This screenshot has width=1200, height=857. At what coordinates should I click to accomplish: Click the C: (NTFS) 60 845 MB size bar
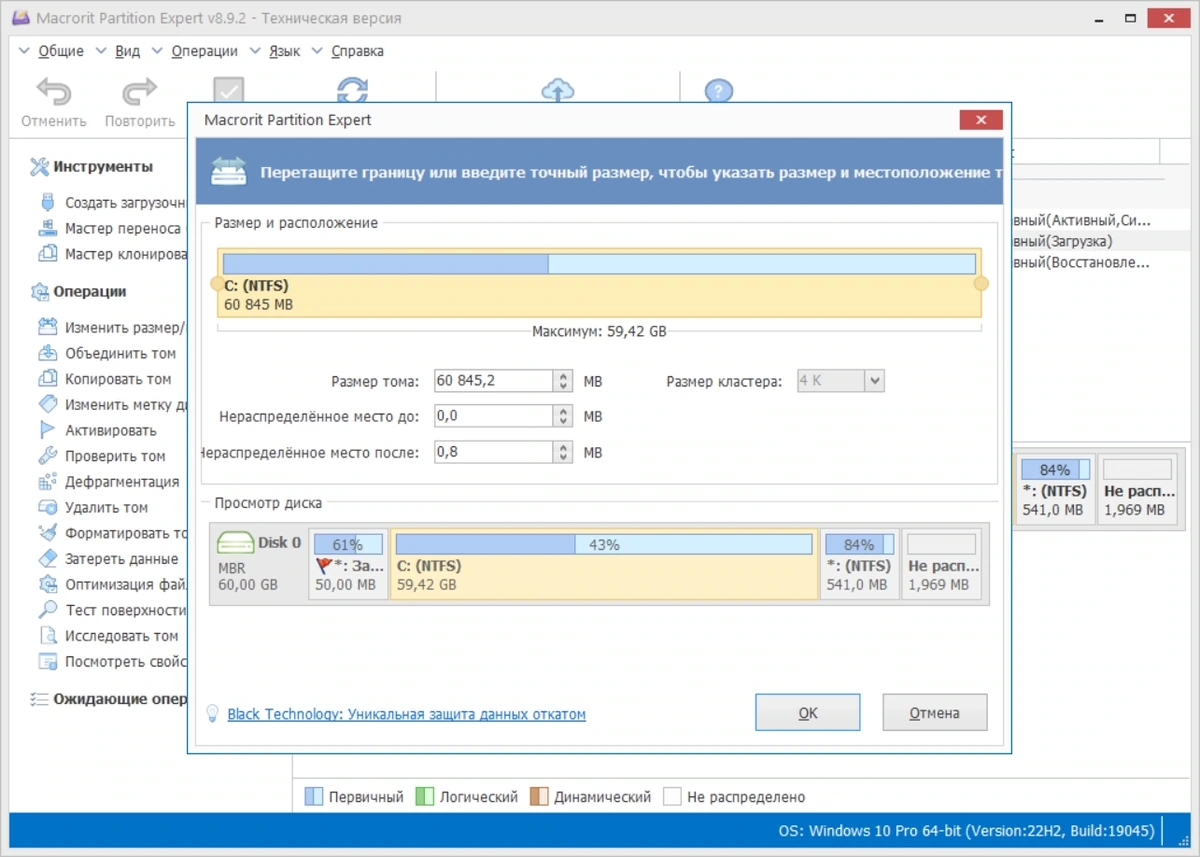pos(599,284)
